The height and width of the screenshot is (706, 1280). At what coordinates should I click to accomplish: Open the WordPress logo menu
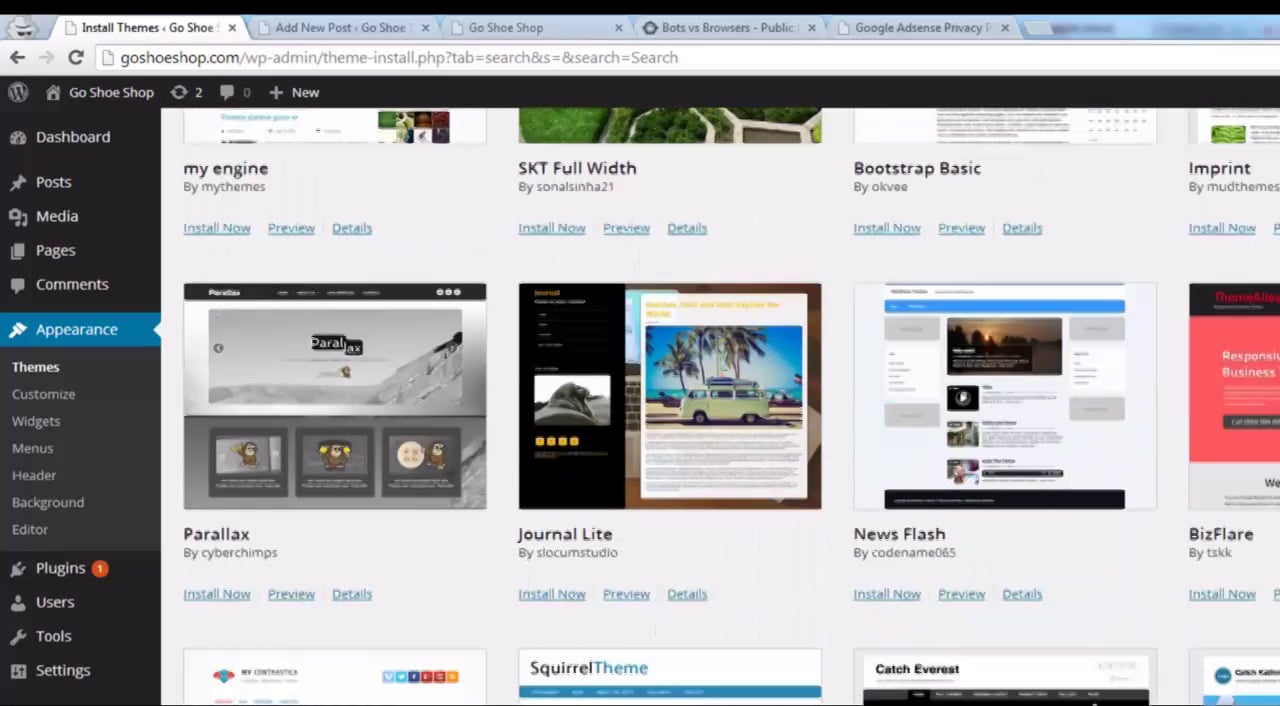coord(18,92)
